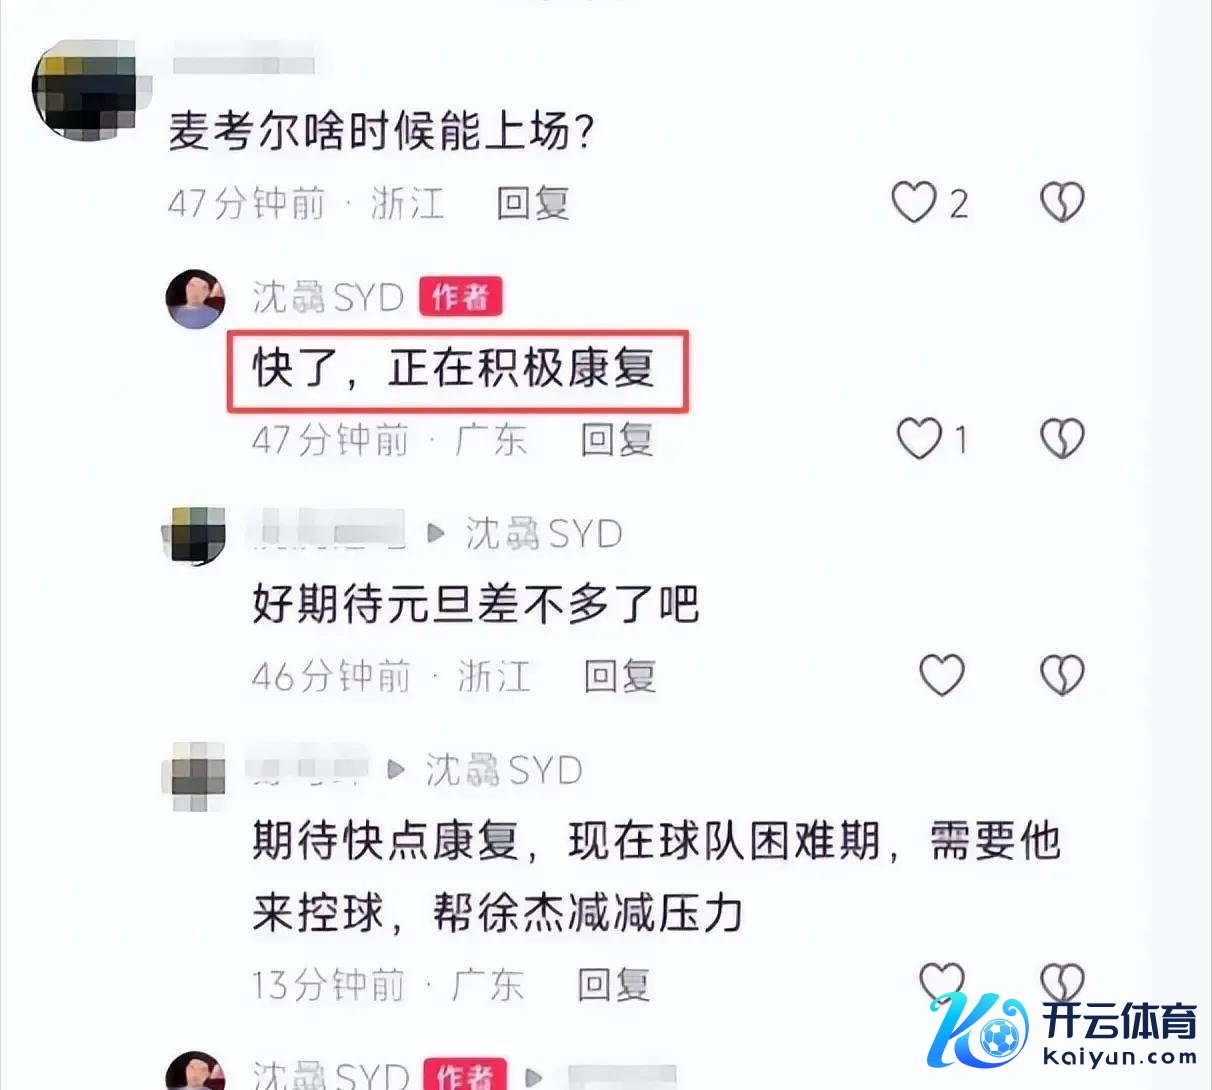Dislike the 好期待元旦差不多了吧 comment
The image size is (1212, 1090).
pos(1062,675)
